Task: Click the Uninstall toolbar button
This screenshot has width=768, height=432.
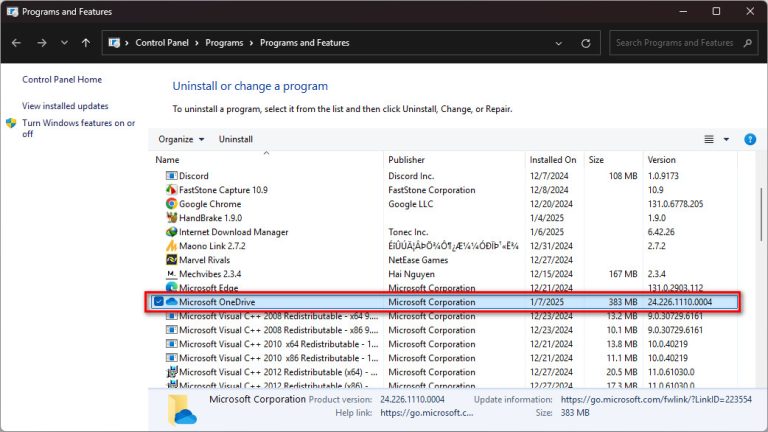Action: tap(236, 140)
